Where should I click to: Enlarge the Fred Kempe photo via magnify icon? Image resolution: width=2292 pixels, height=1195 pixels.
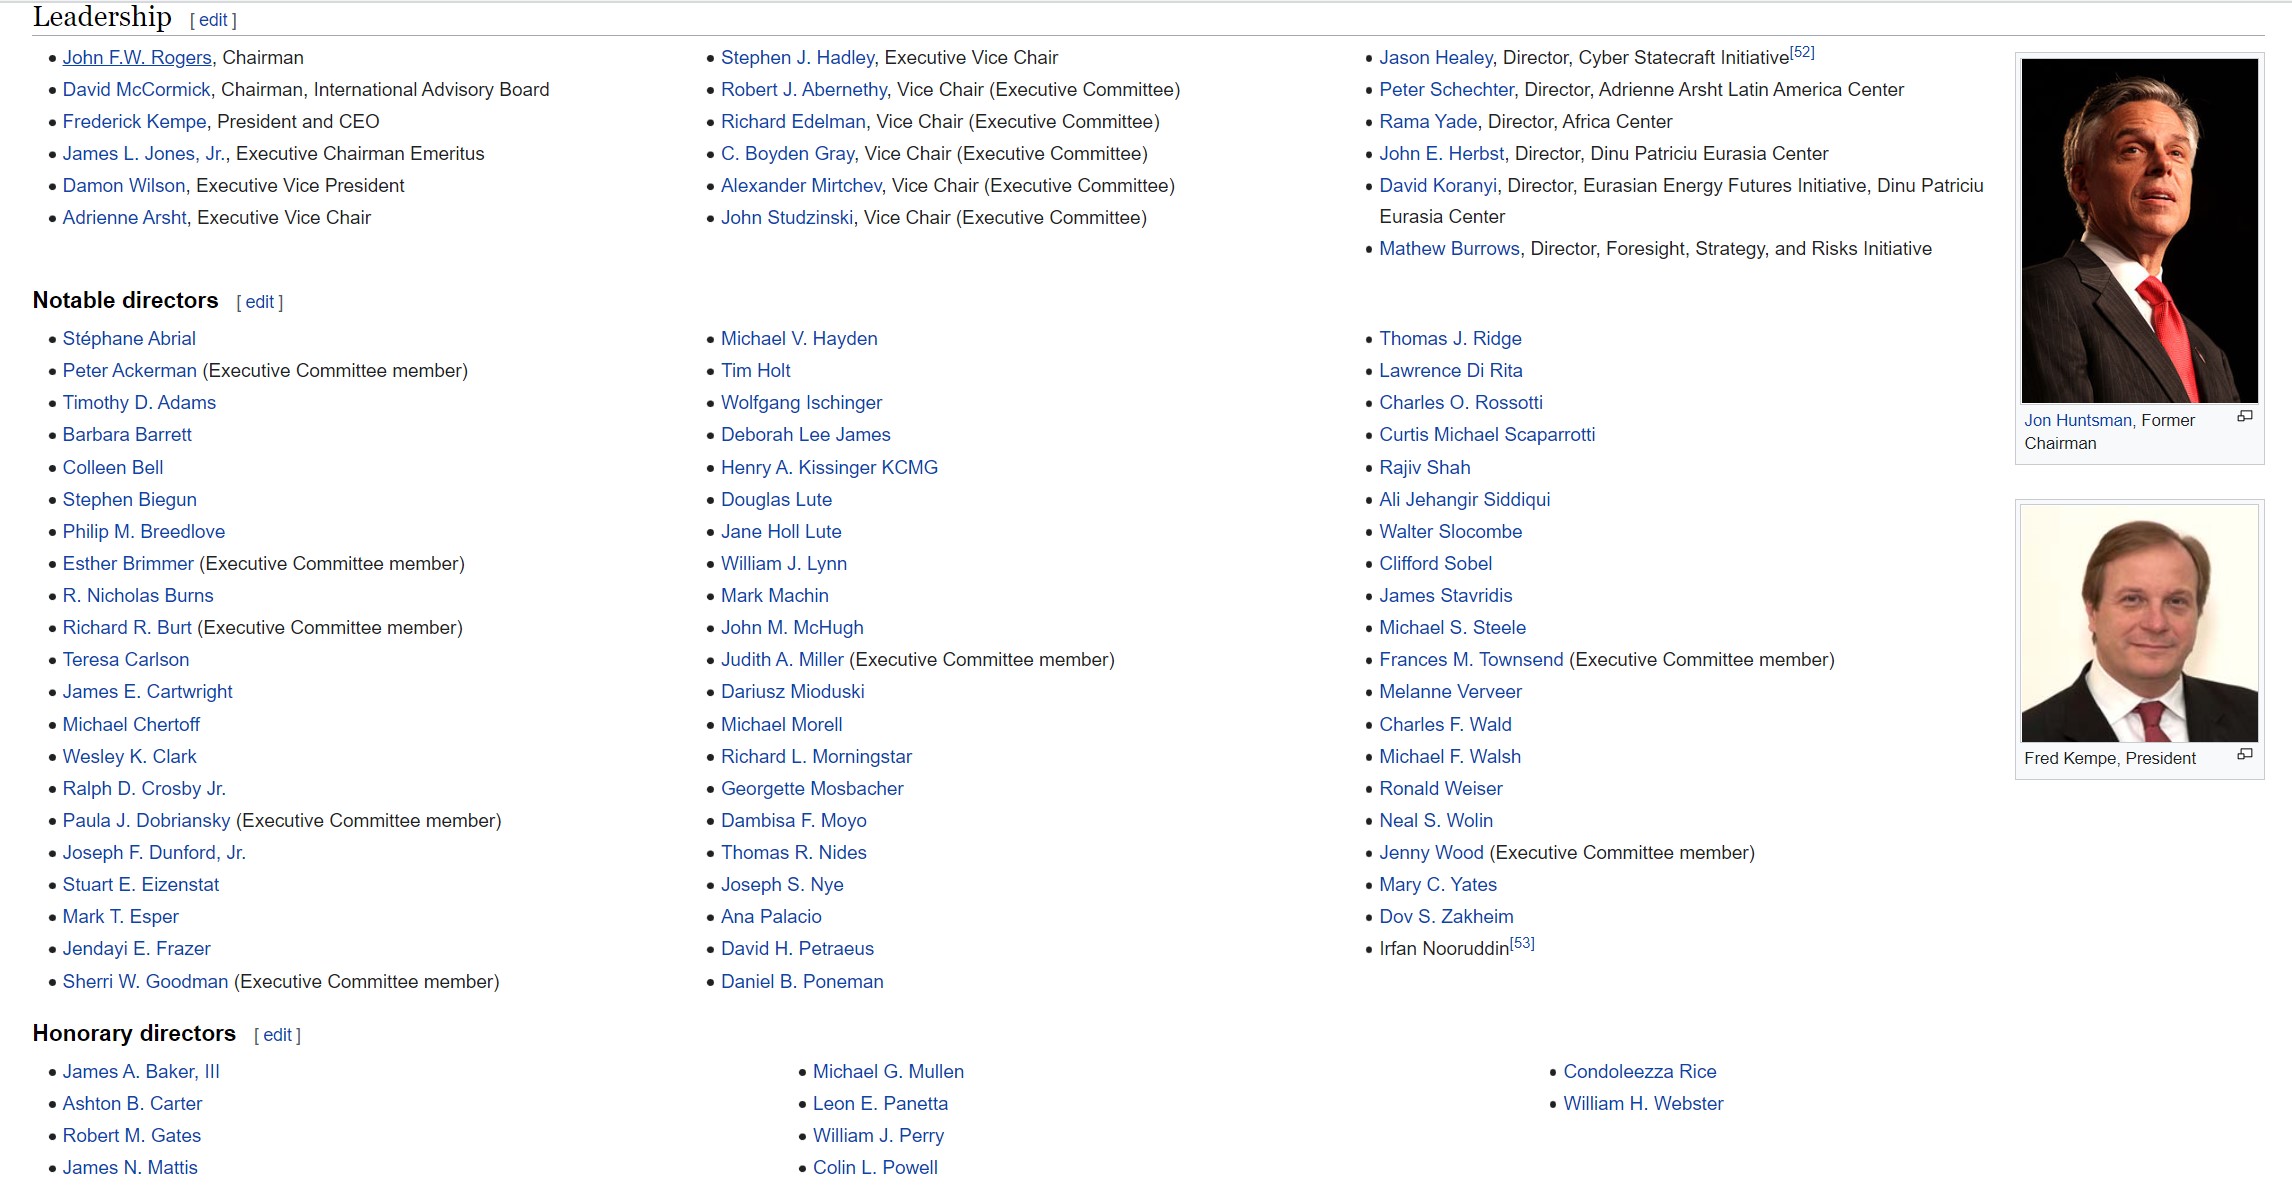click(x=2245, y=754)
